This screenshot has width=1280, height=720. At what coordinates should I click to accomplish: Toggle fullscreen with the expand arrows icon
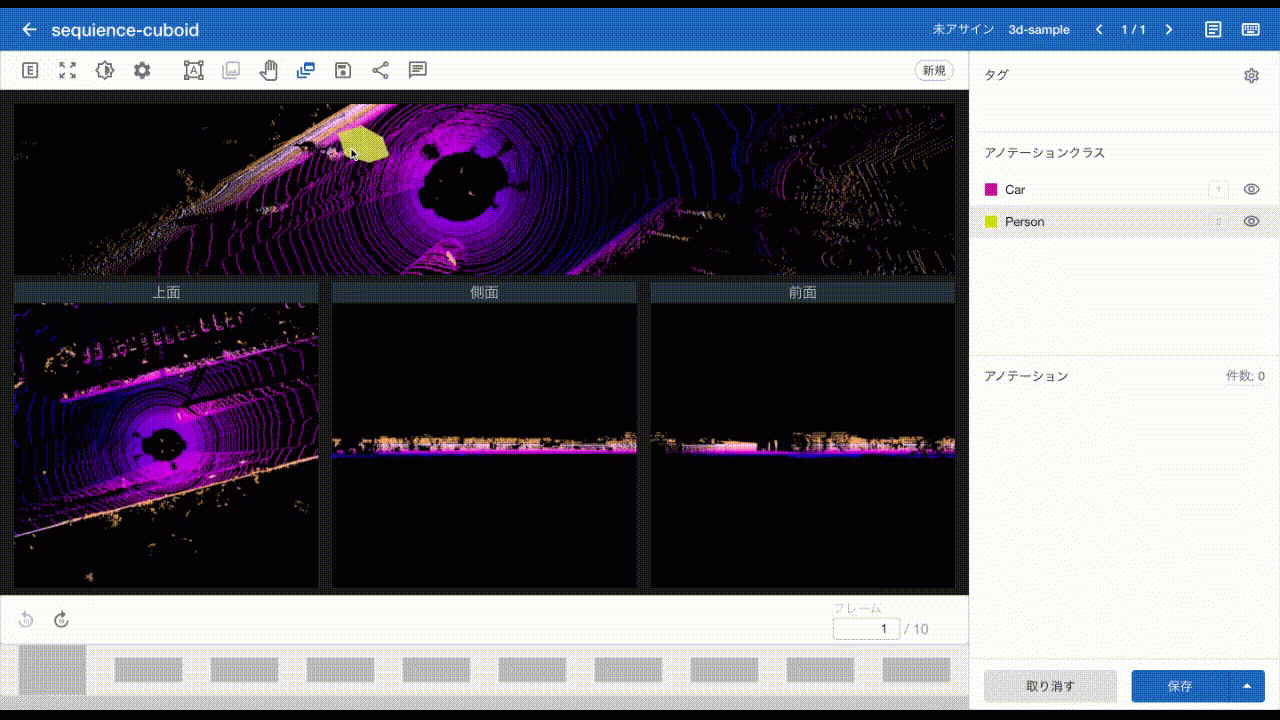pos(67,70)
